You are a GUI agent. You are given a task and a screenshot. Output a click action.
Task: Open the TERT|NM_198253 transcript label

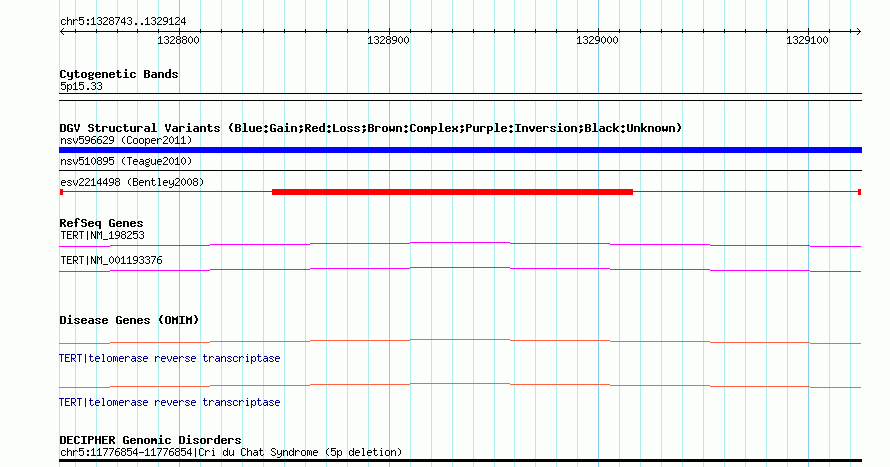coord(102,235)
